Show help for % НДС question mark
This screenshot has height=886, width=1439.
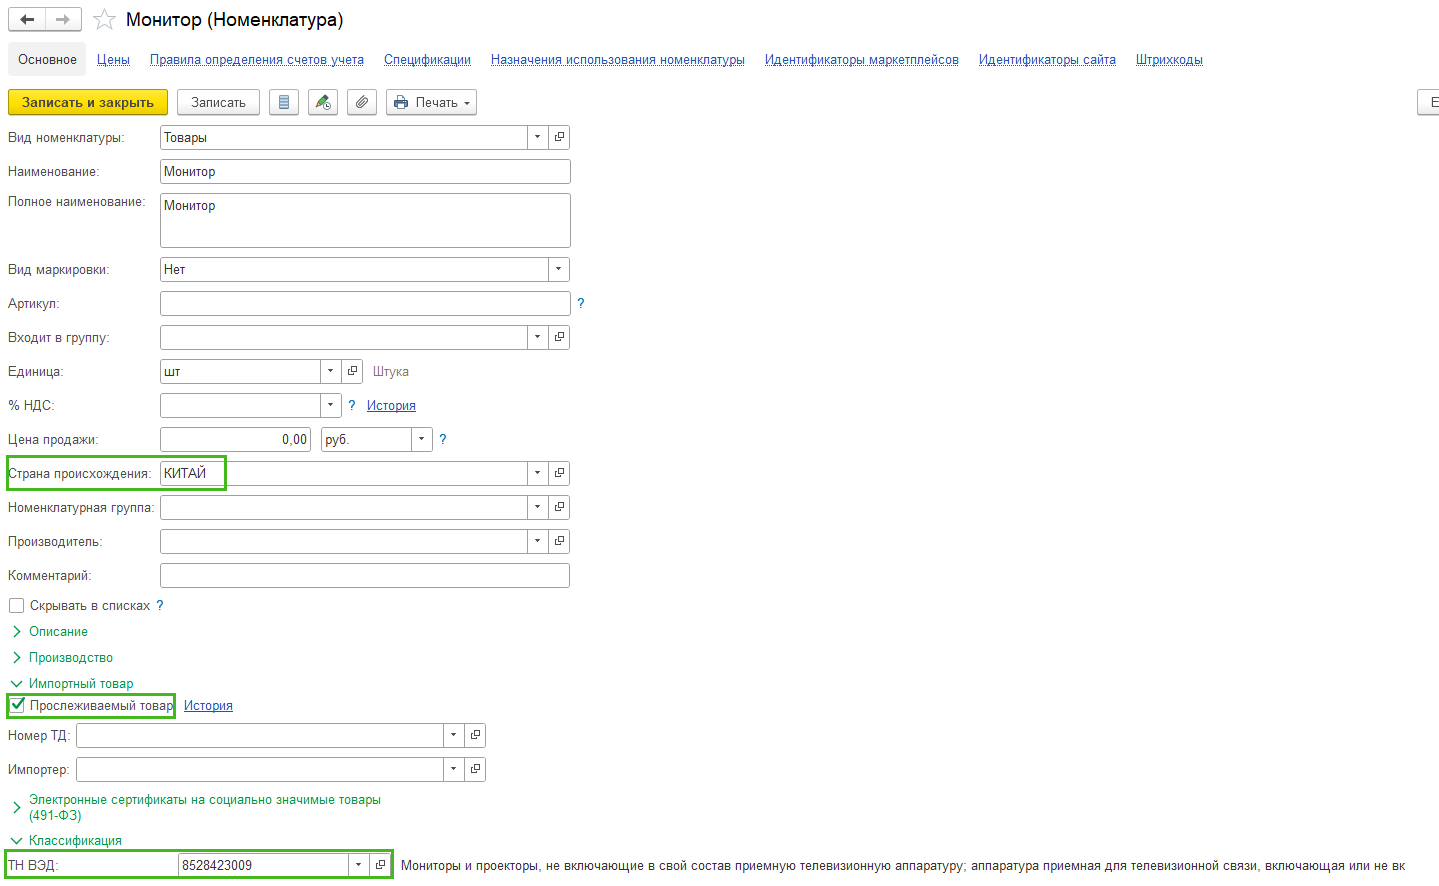click(352, 405)
